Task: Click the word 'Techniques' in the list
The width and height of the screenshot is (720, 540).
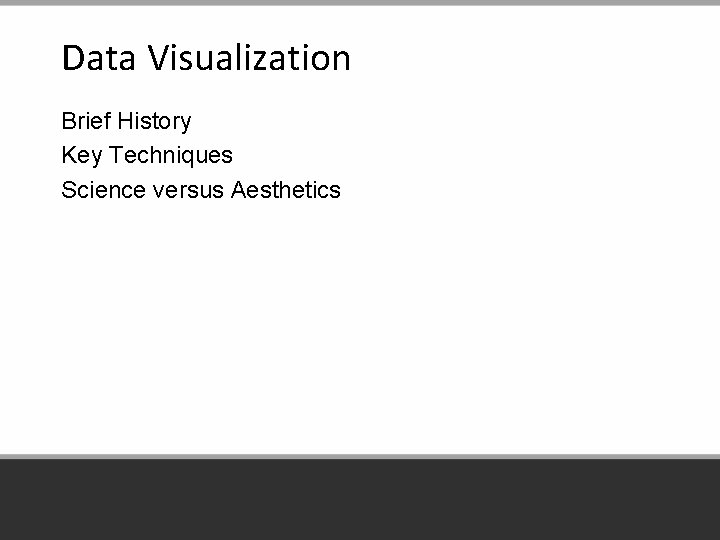Action: click(x=170, y=156)
